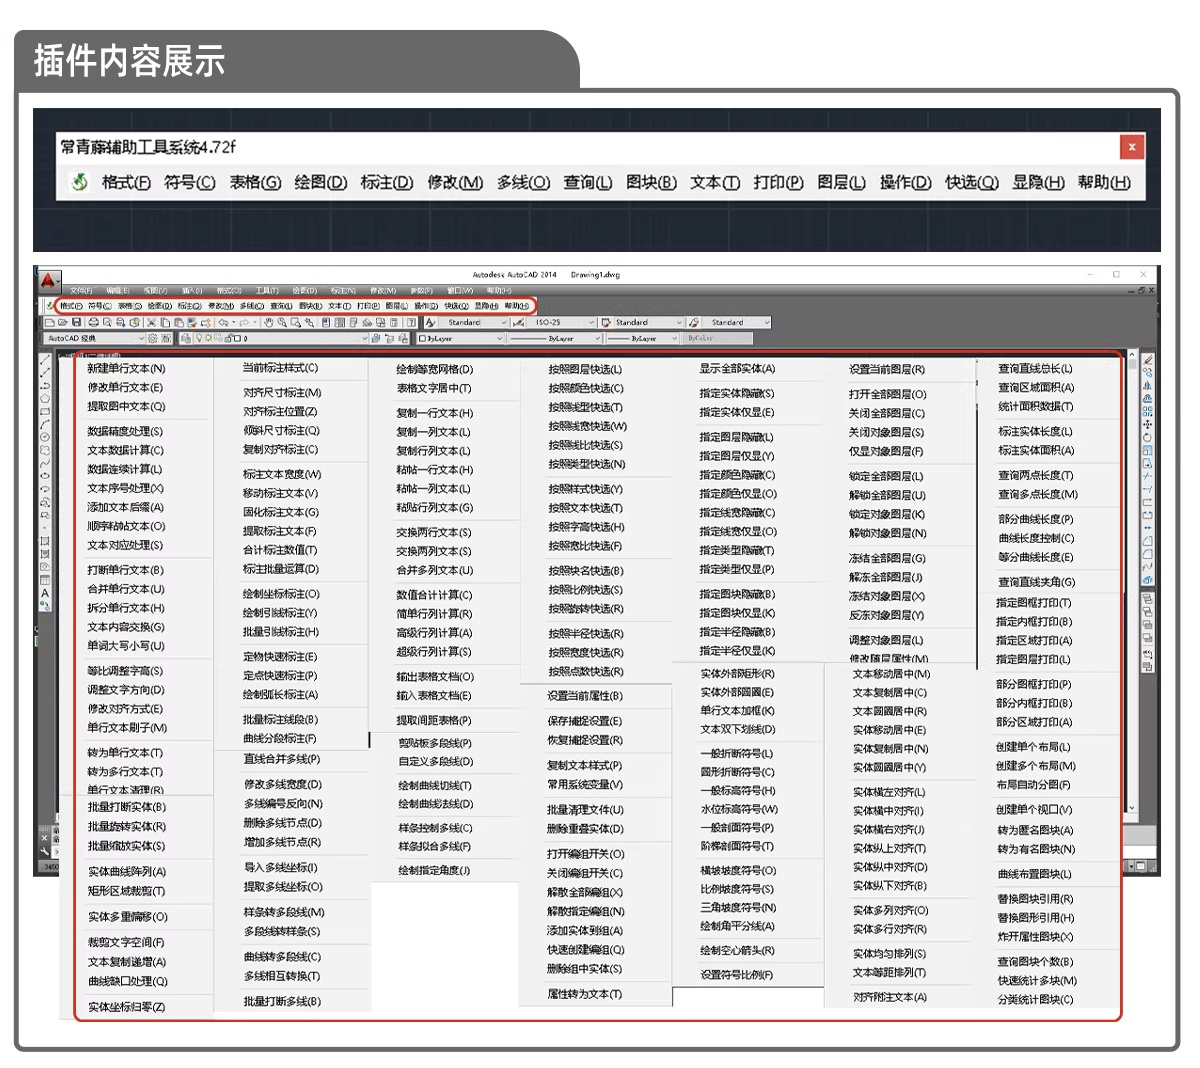Screen dimensions: 1200x1068
Task: Choose 批量打断多线(B) menu entry
Action: coord(282,1001)
